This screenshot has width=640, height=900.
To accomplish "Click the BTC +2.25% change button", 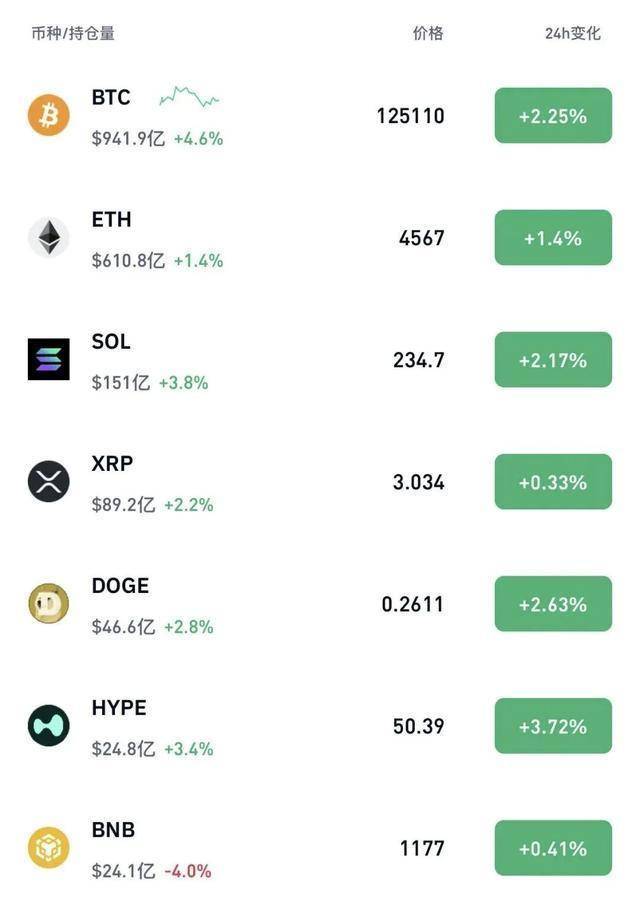I will 553,116.
